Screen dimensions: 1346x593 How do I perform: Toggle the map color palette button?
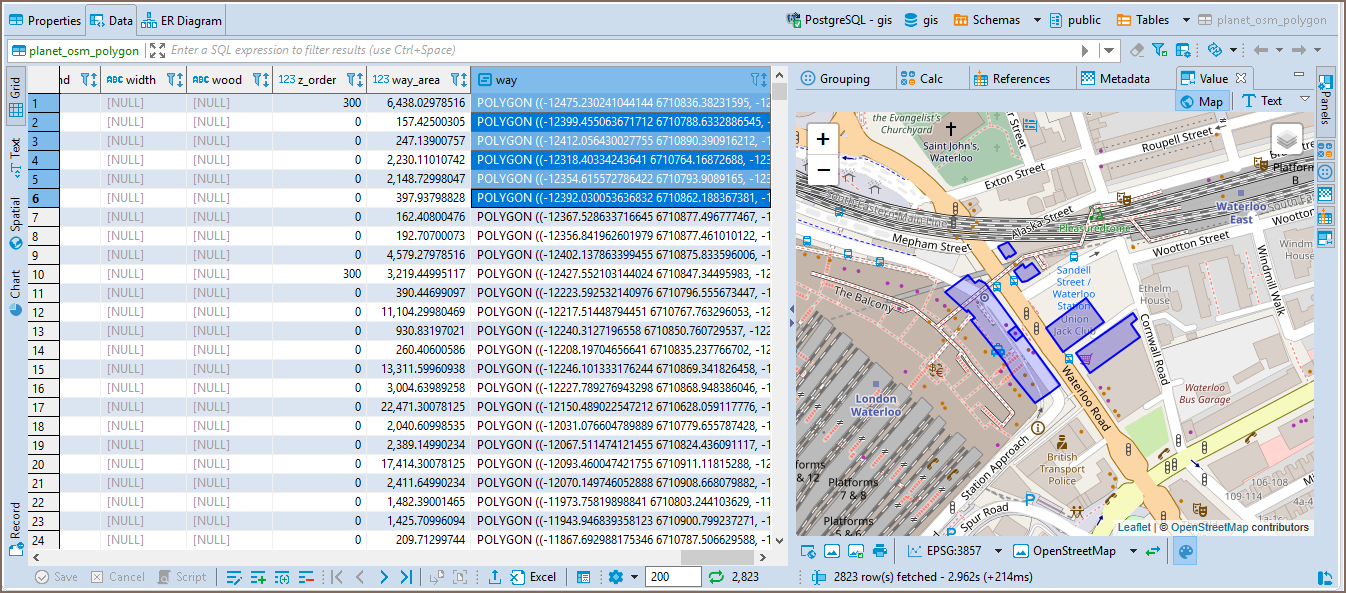point(1184,551)
